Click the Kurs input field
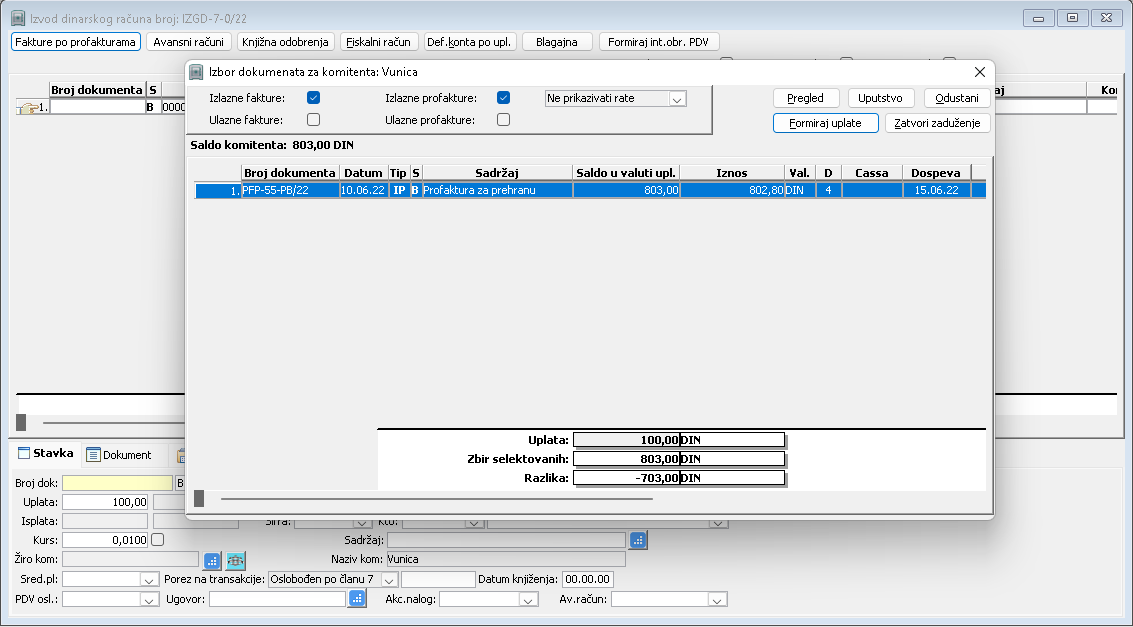This screenshot has width=1133, height=627. click(x=105, y=540)
